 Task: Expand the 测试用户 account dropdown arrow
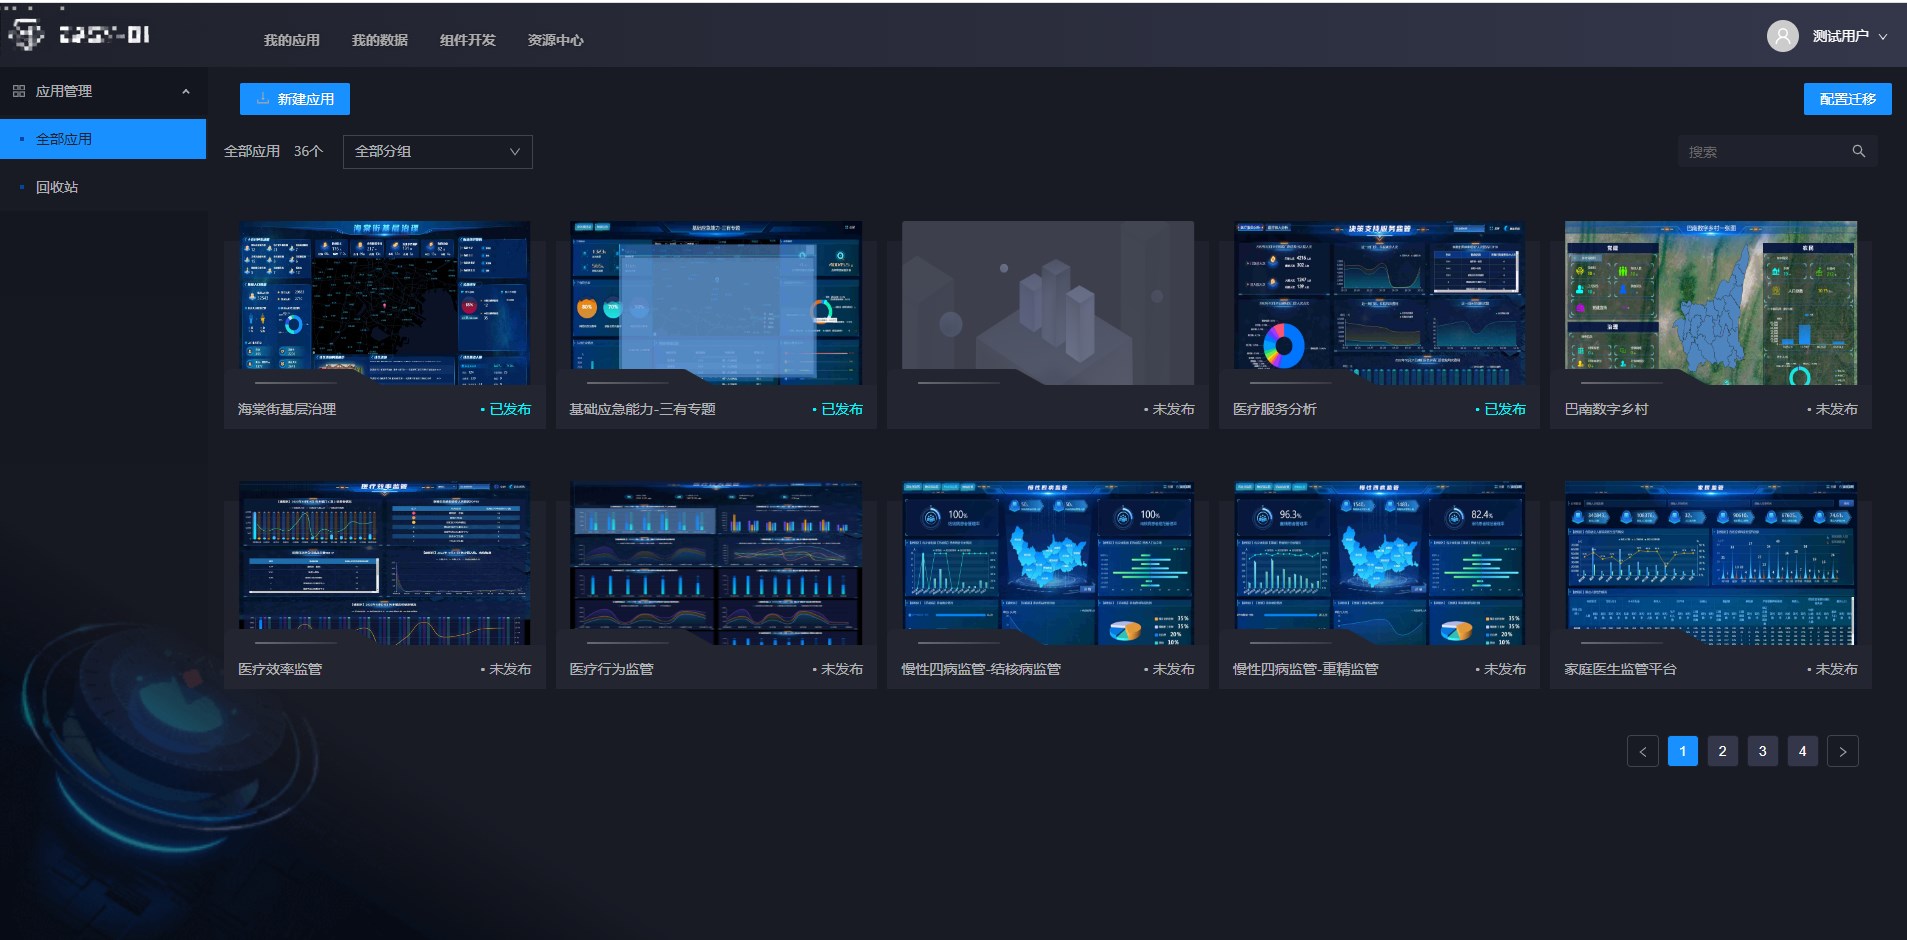tap(1883, 36)
